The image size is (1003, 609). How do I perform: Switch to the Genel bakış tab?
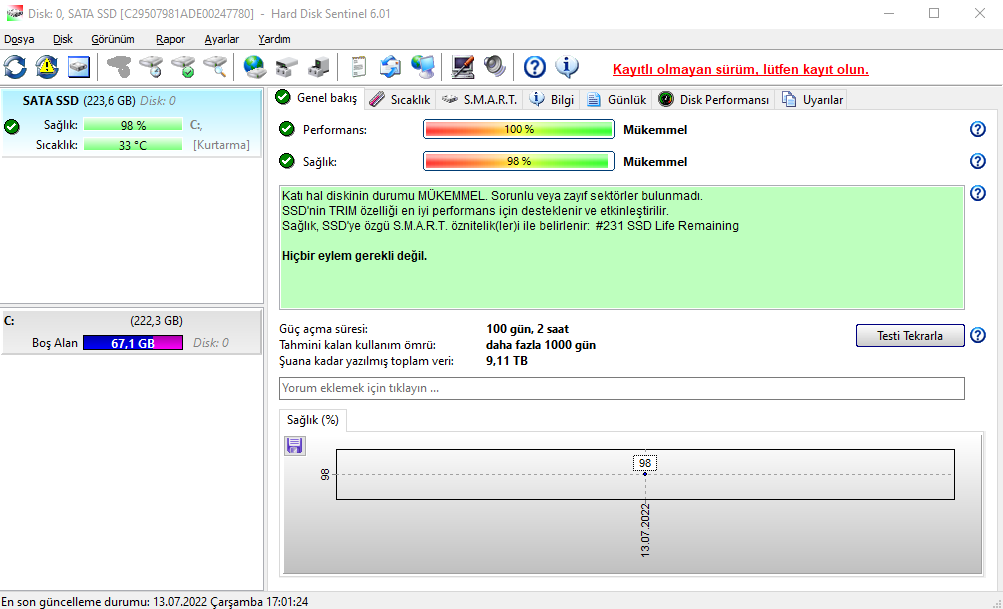(317, 99)
